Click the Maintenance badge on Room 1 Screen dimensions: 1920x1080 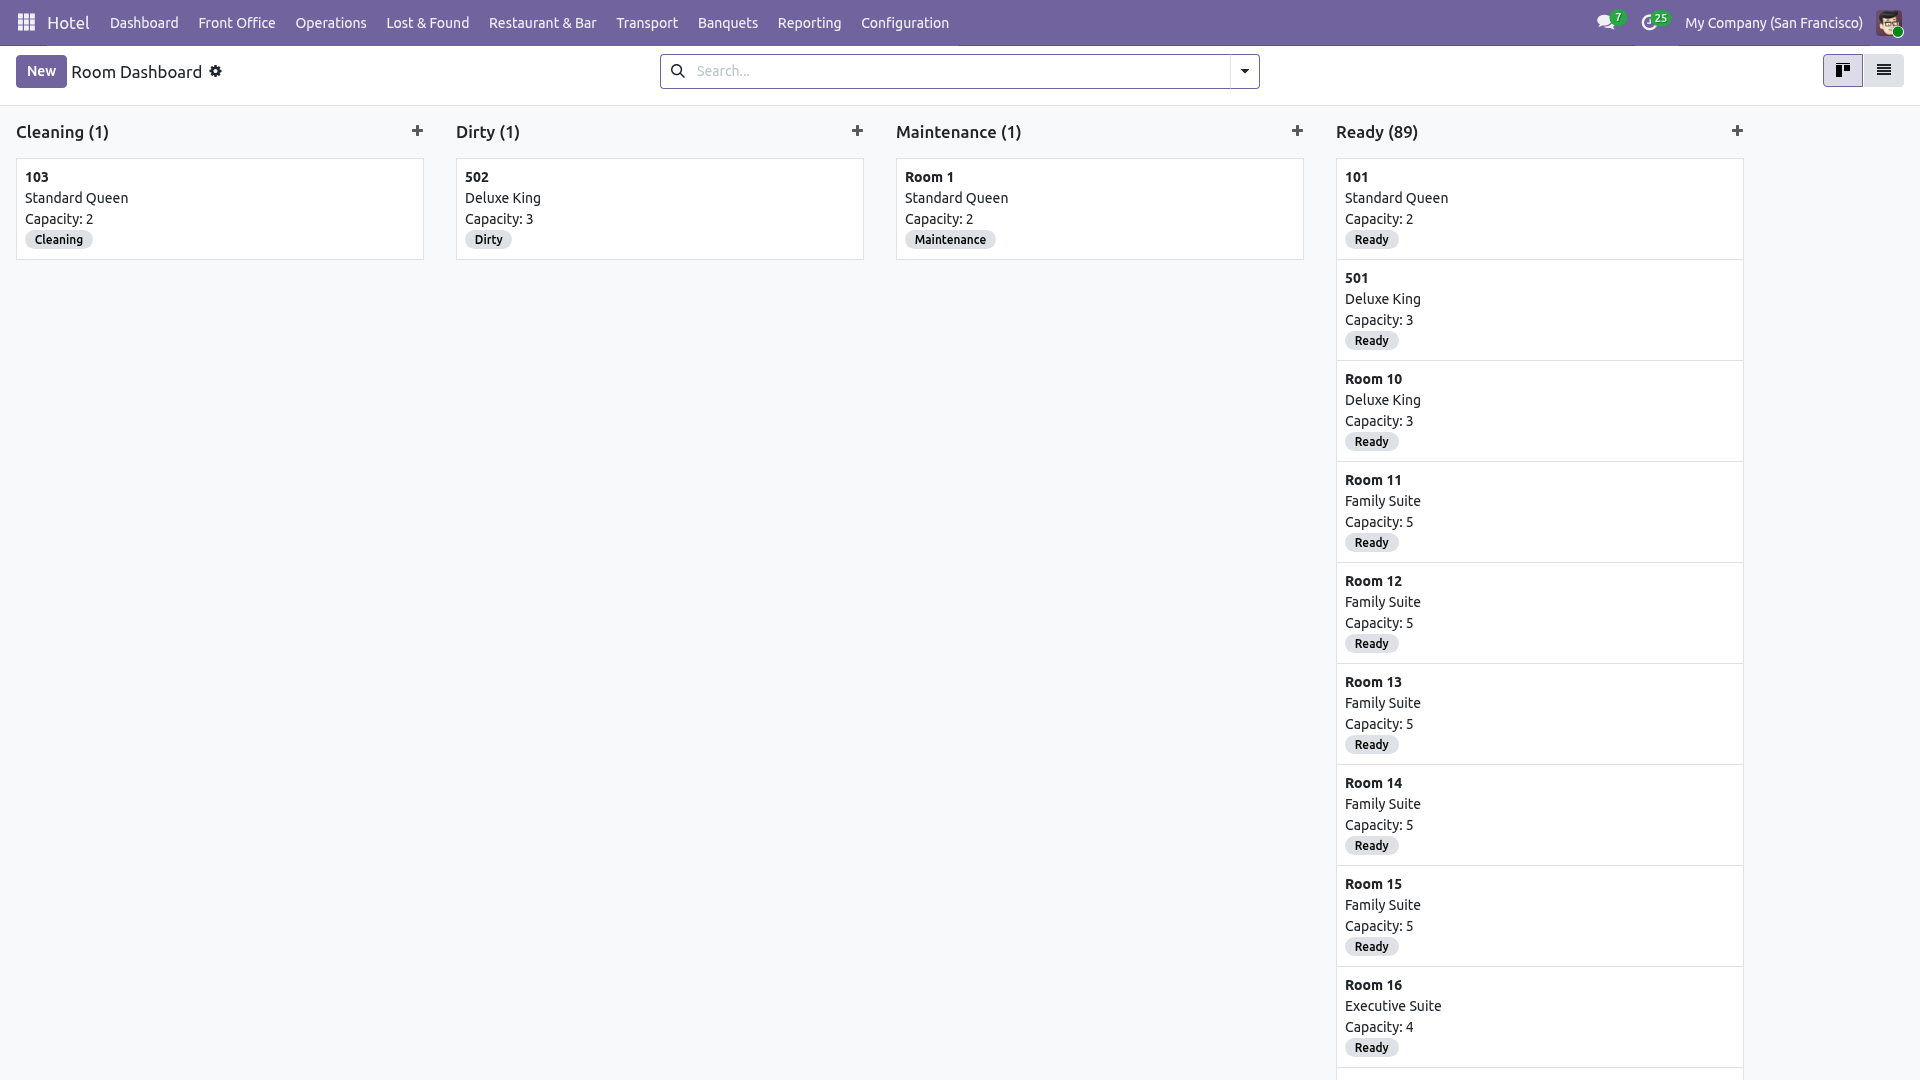pyautogui.click(x=950, y=240)
